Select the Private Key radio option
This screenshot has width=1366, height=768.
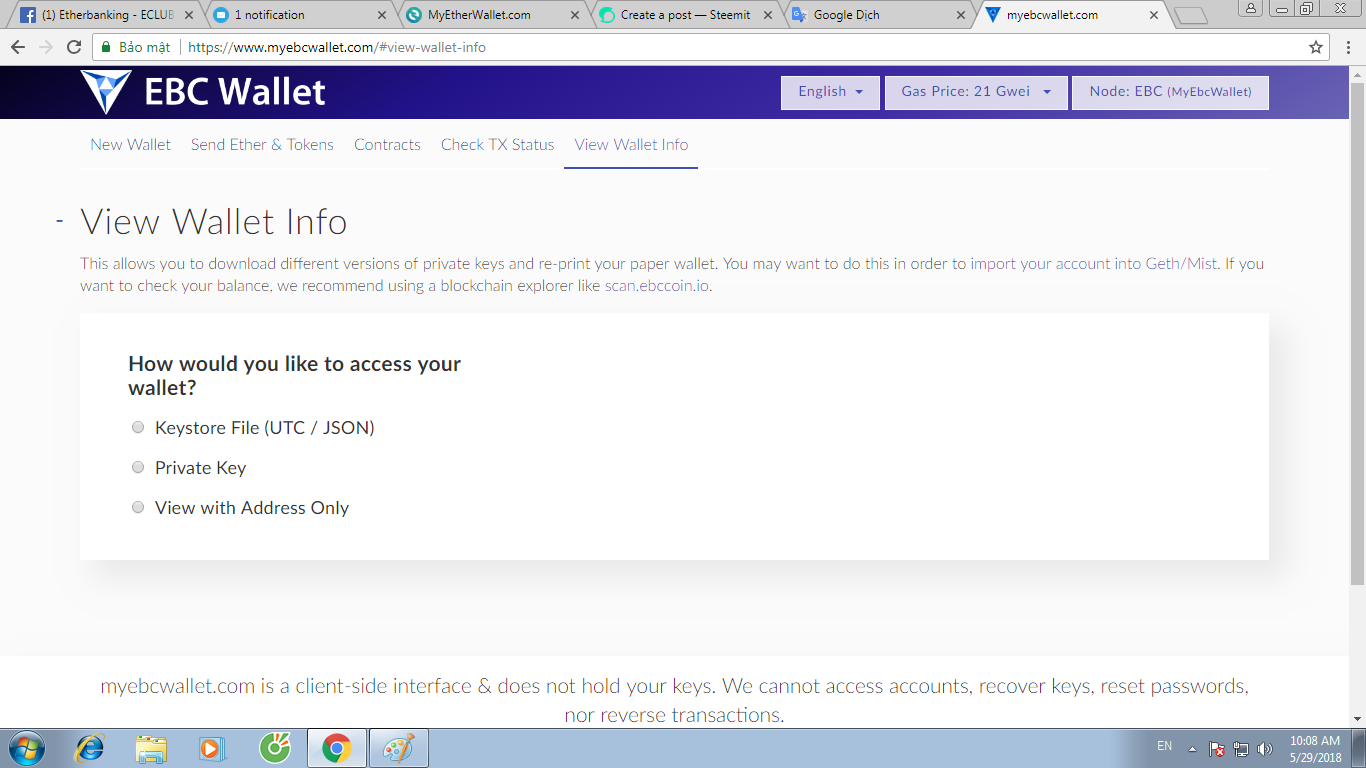[x=138, y=468]
